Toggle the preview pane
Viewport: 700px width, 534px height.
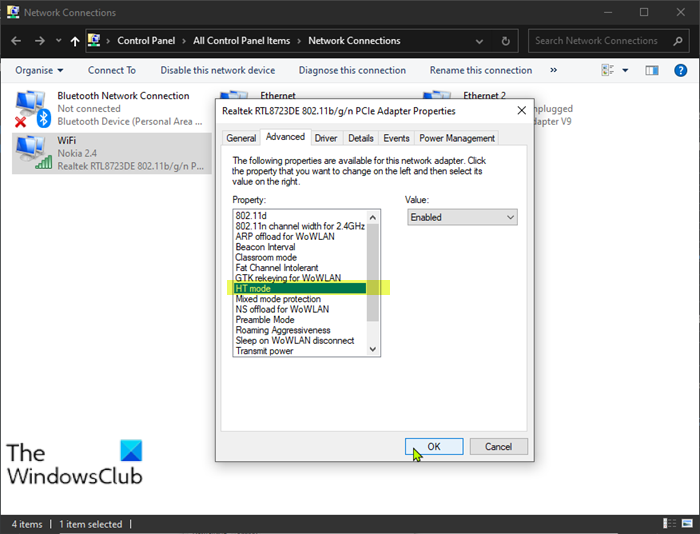coord(652,70)
